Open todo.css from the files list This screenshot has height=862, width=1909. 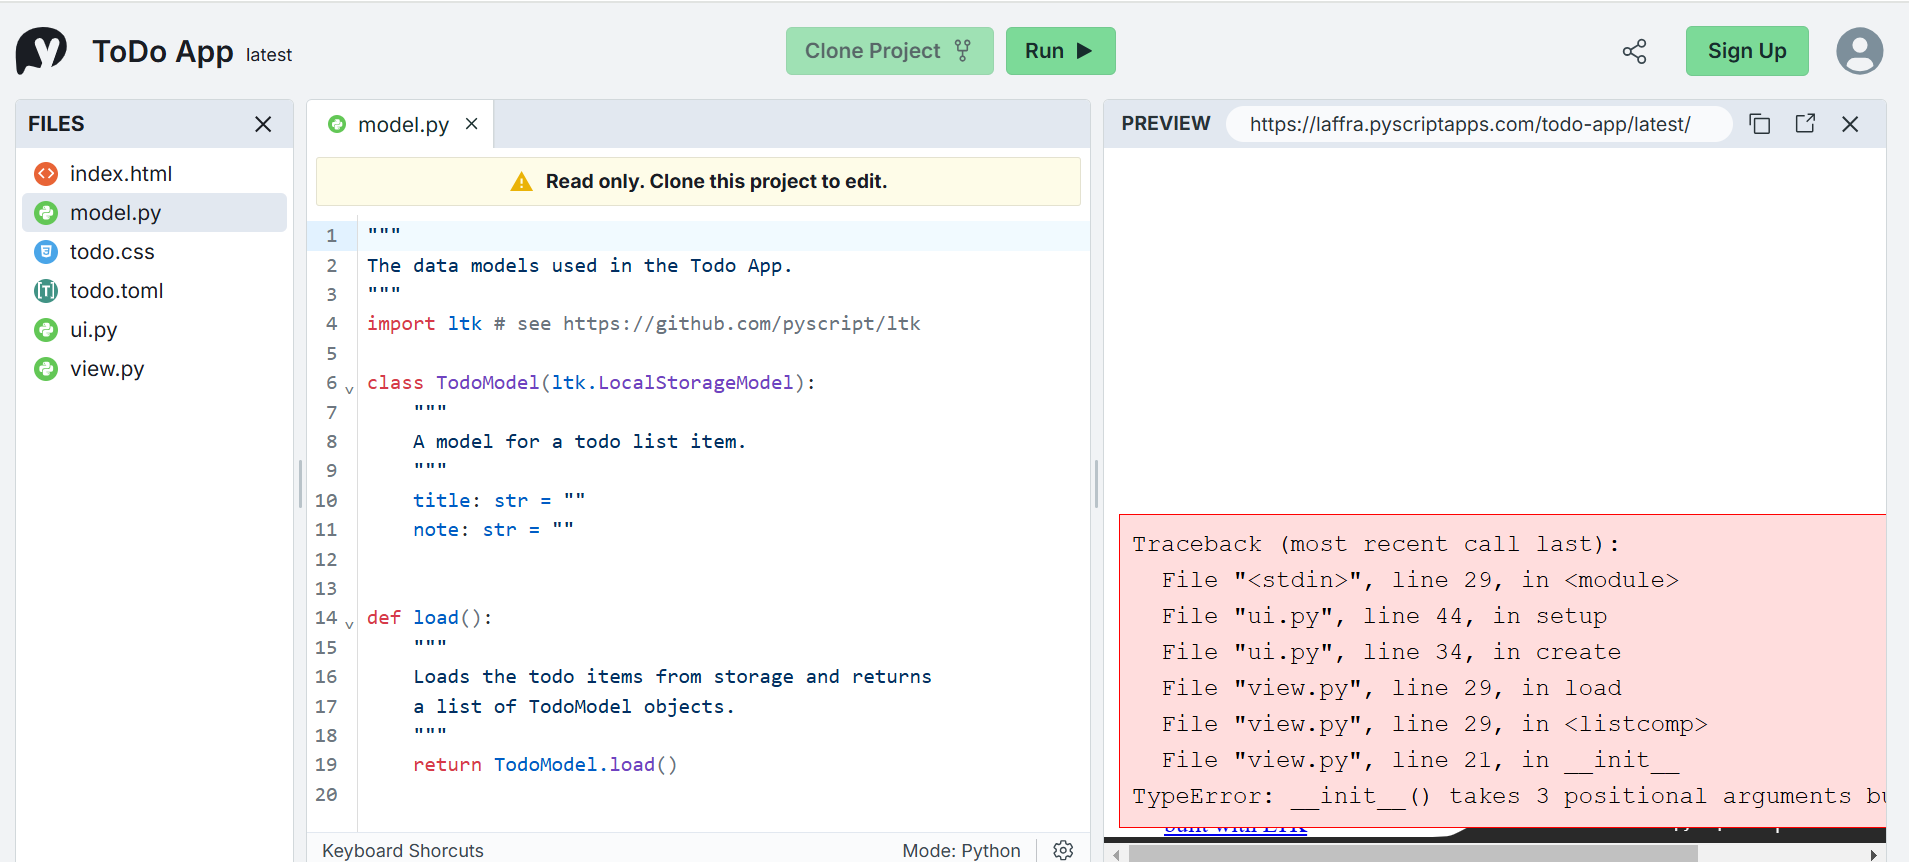[x=112, y=252]
